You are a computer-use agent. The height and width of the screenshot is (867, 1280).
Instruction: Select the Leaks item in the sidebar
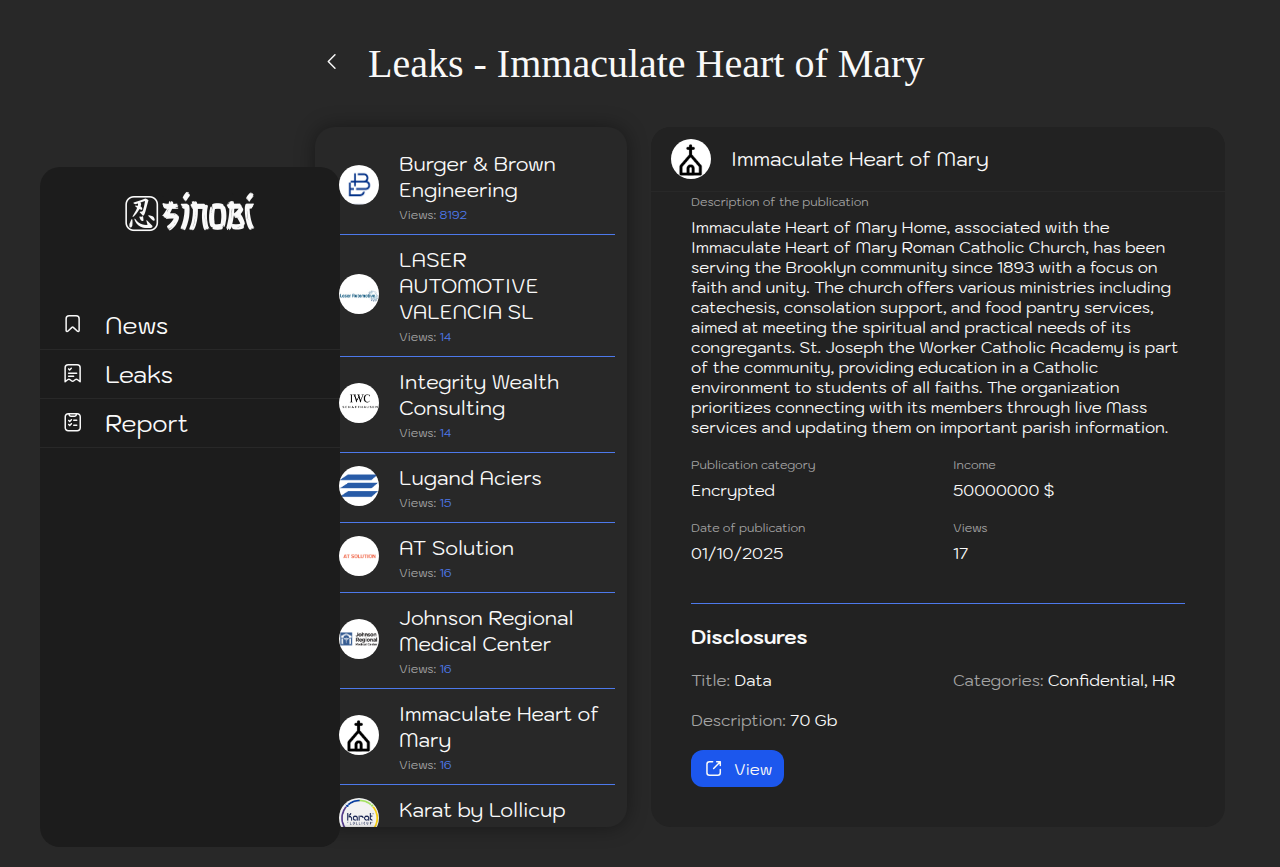click(139, 375)
